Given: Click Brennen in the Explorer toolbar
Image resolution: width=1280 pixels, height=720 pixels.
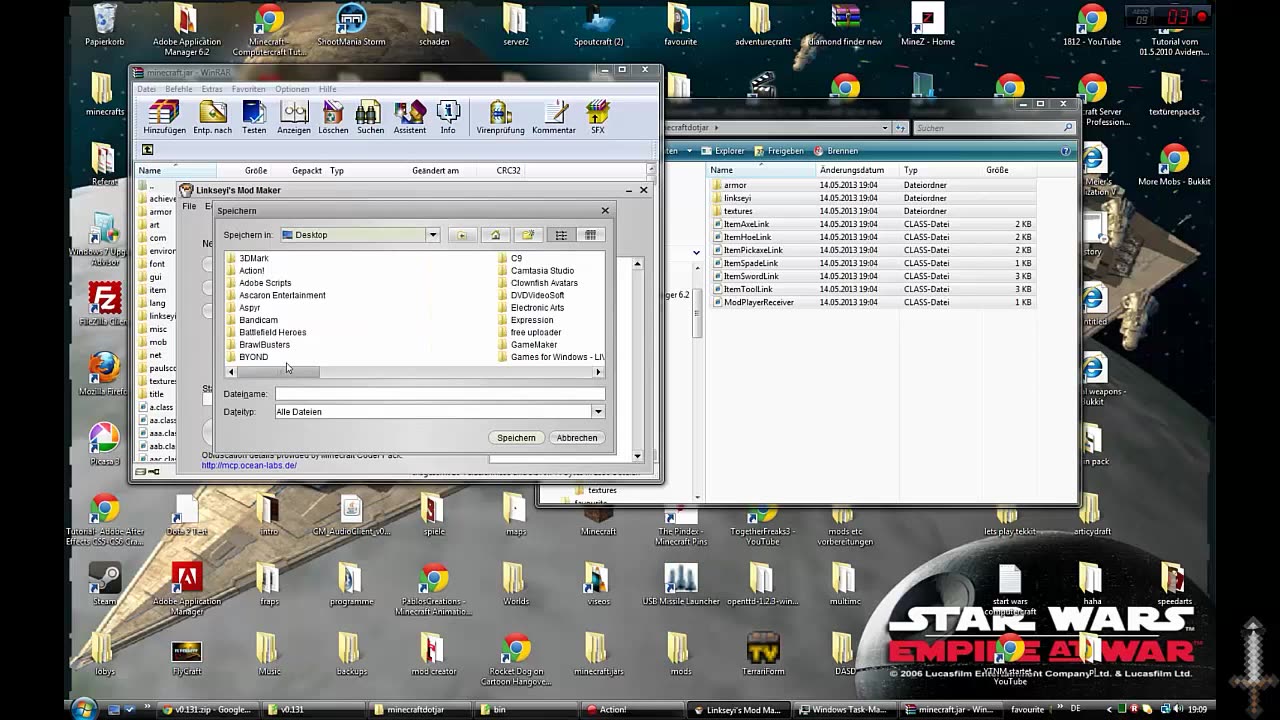Looking at the screenshot, I should click(x=836, y=151).
